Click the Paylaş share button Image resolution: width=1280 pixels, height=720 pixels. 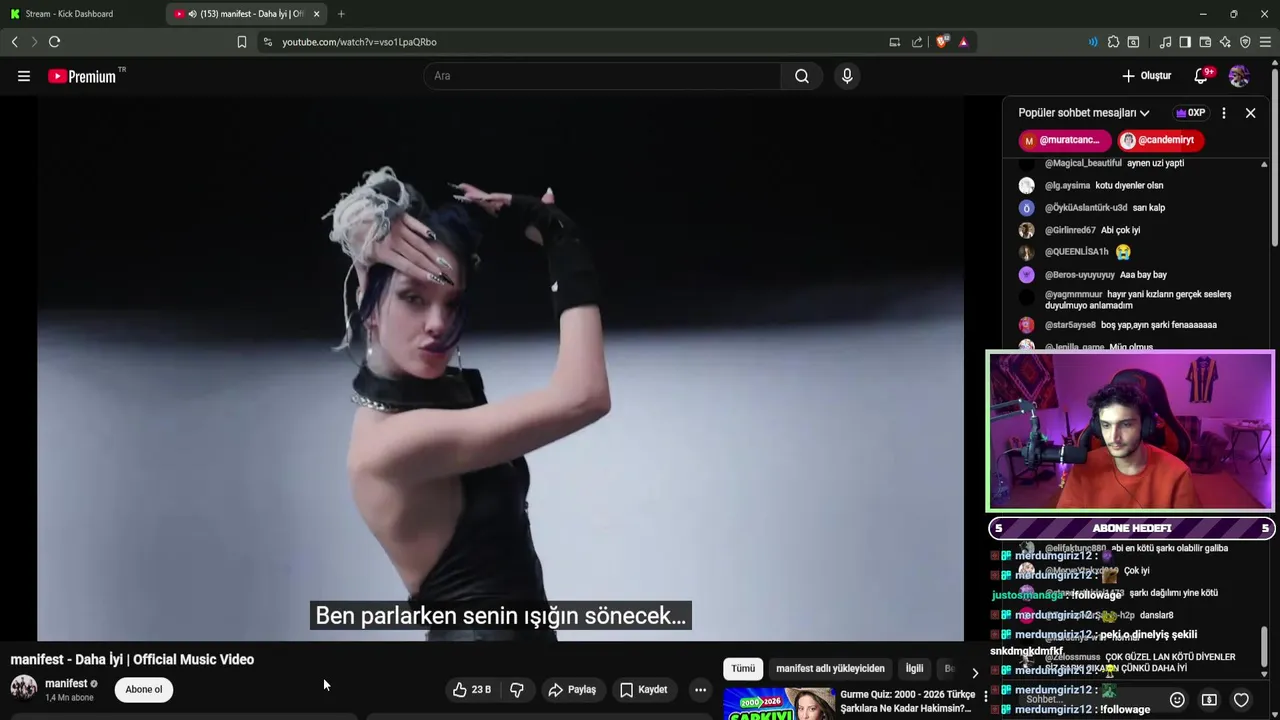coord(572,689)
